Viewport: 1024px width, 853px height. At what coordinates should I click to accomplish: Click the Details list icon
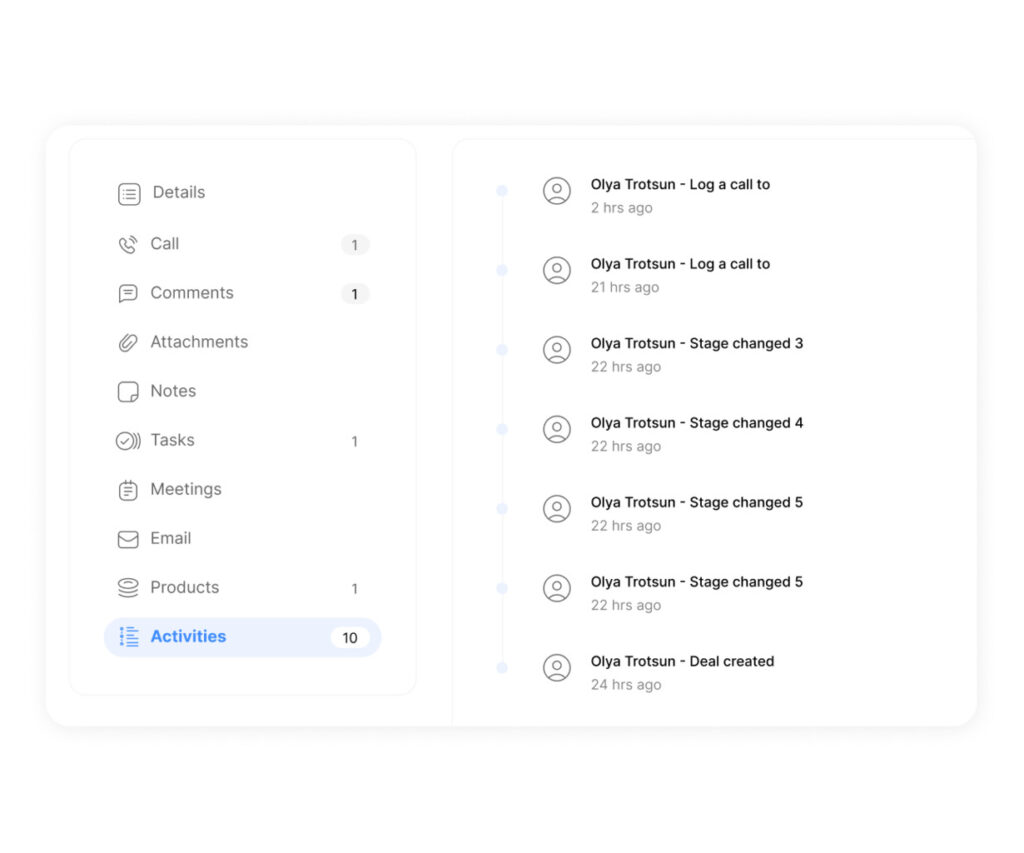(129, 194)
